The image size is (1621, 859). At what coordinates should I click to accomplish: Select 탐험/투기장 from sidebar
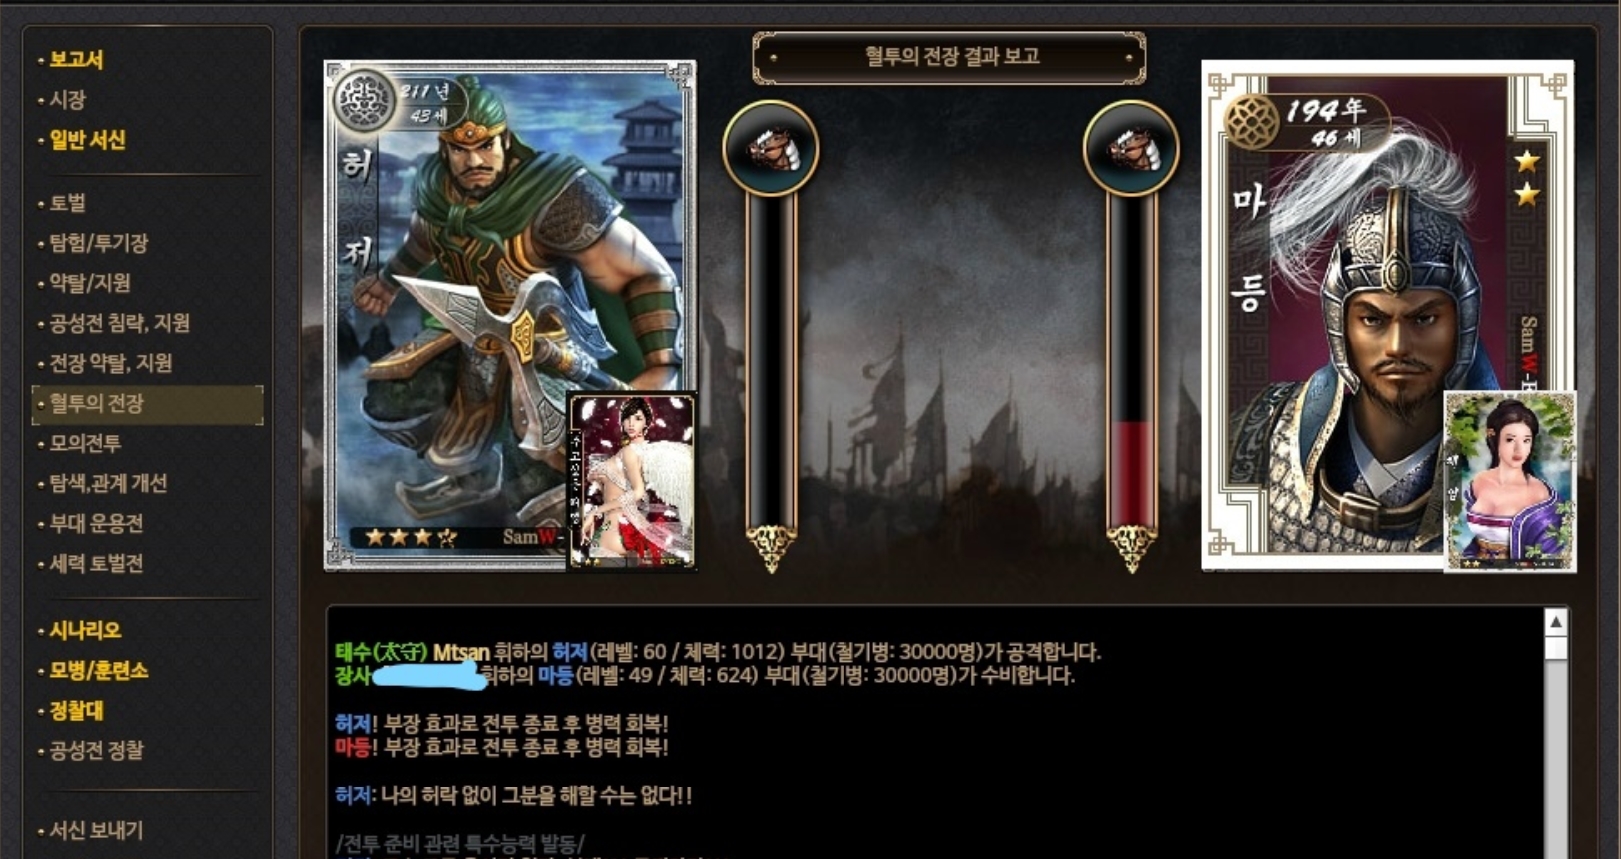[98, 243]
